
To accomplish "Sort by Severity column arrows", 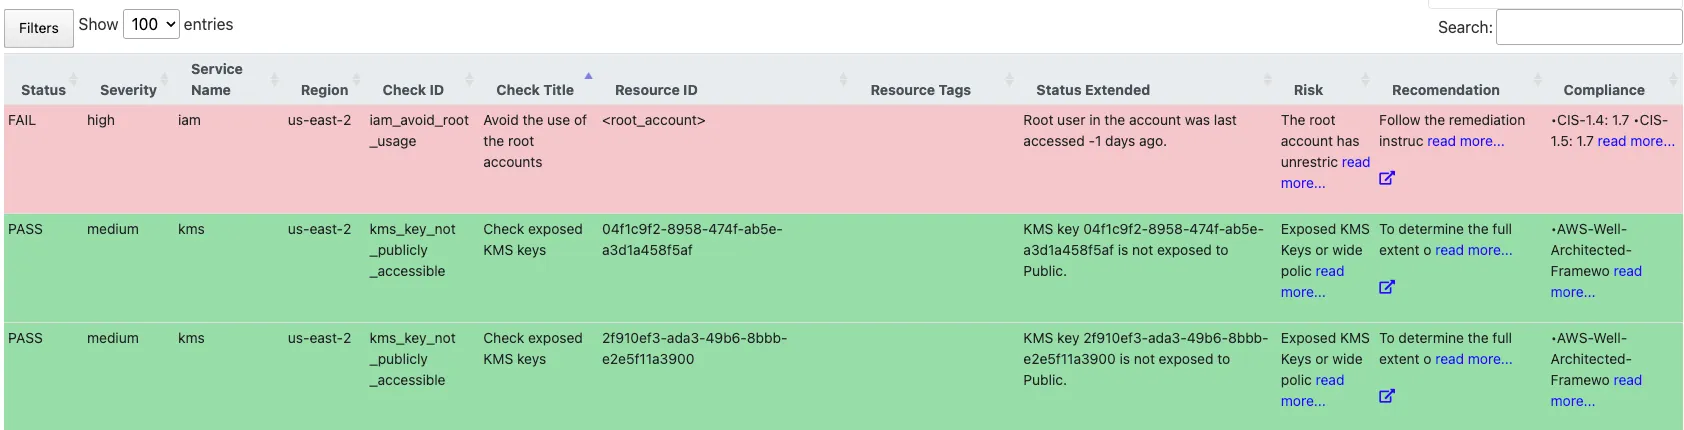I will point(164,79).
